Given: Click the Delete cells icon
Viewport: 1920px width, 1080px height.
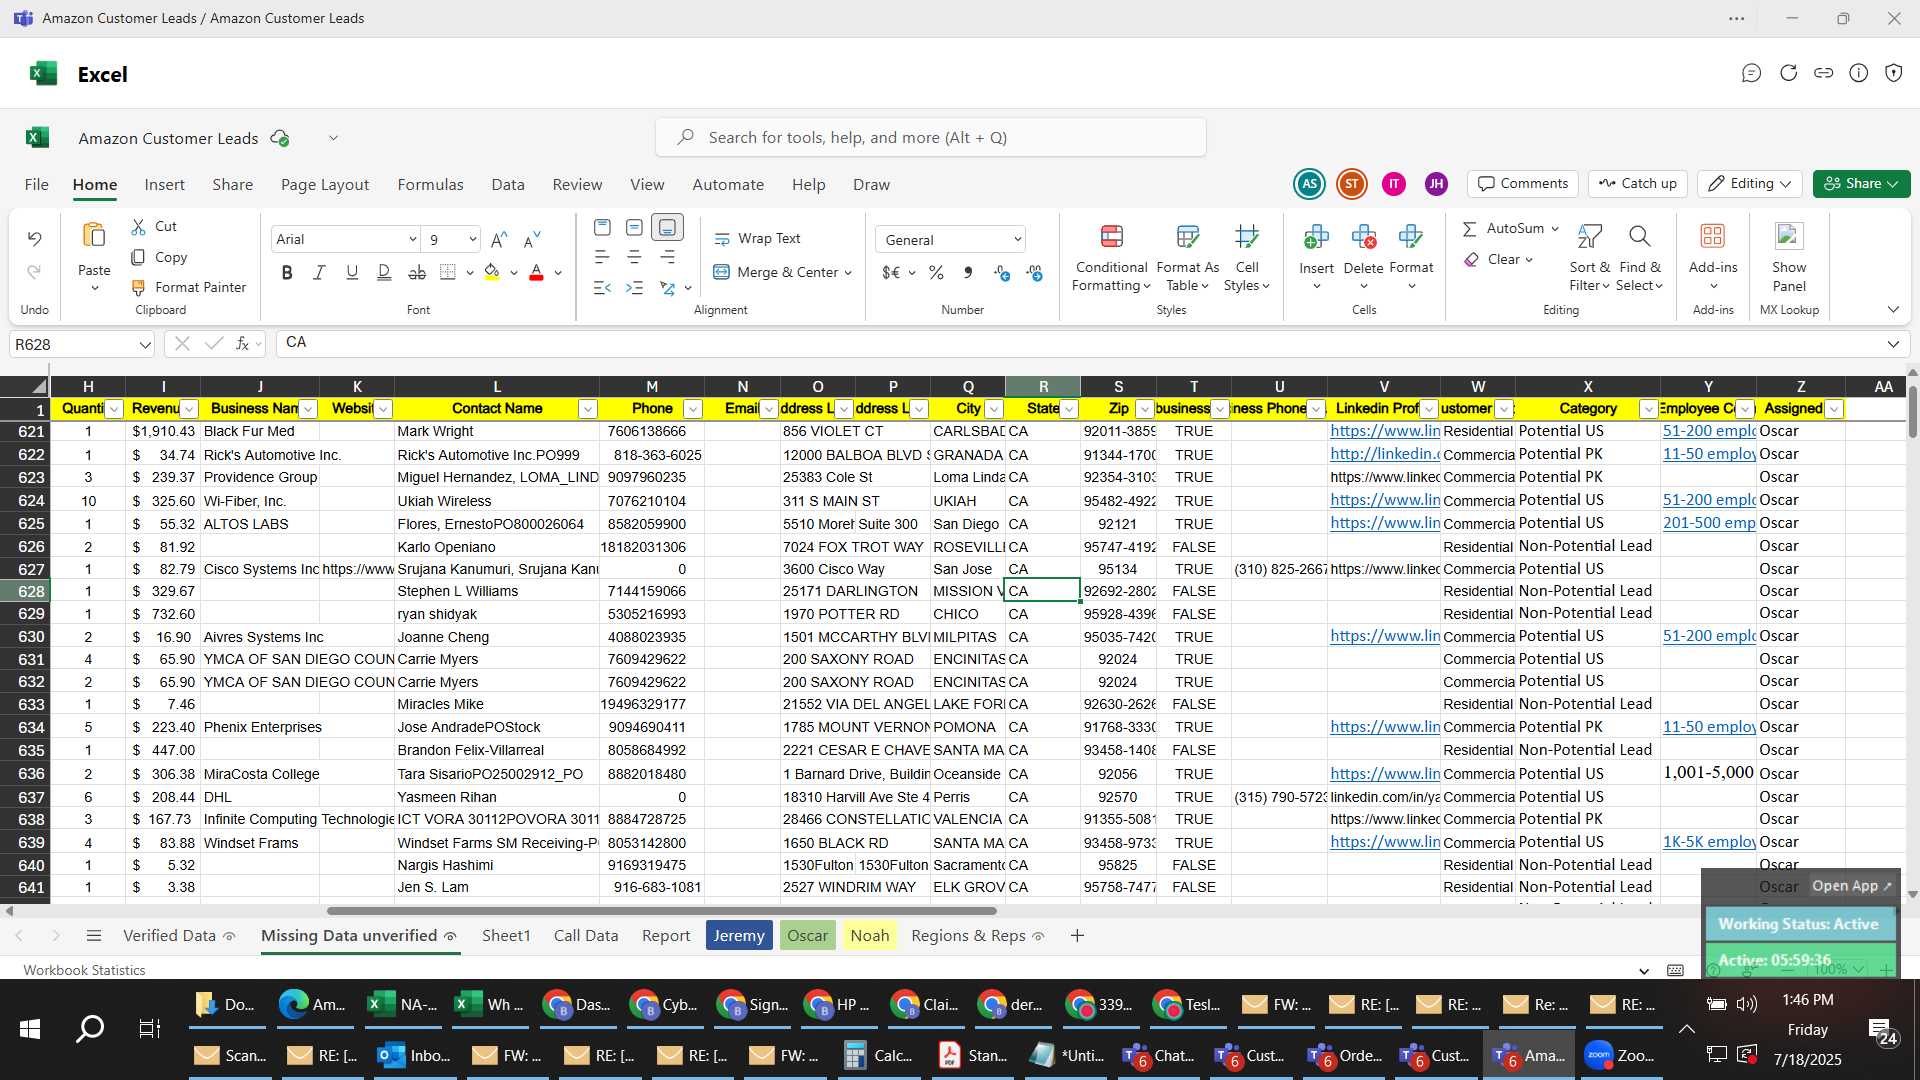Looking at the screenshot, I should click(x=1363, y=236).
